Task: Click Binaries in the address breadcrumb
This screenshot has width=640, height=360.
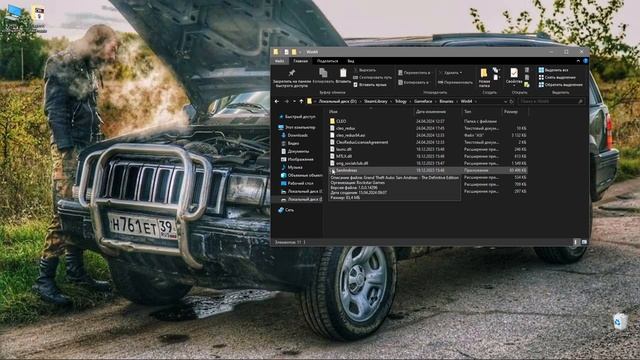Action: [x=446, y=101]
